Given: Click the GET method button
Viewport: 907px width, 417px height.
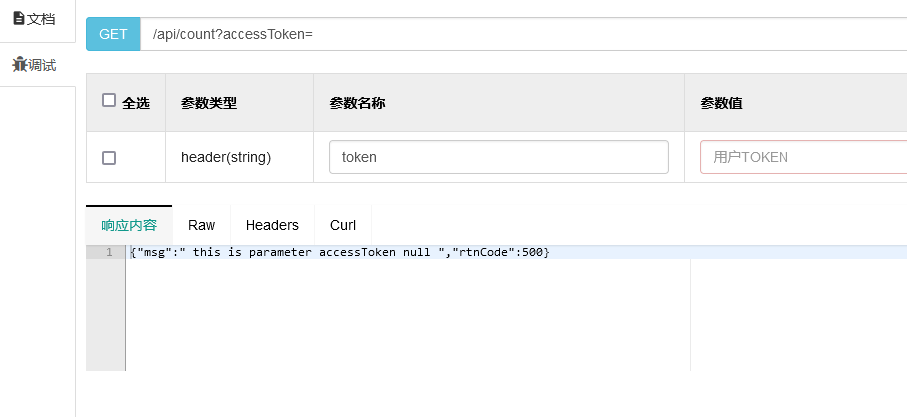Looking at the screenshot, I should [113, 34].
